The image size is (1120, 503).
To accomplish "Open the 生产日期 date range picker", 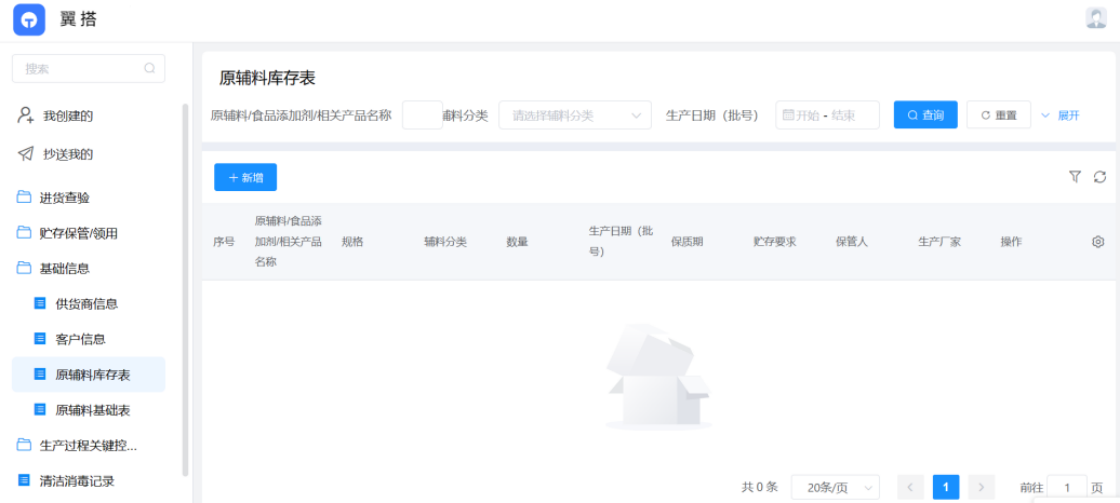I will 827,115.
